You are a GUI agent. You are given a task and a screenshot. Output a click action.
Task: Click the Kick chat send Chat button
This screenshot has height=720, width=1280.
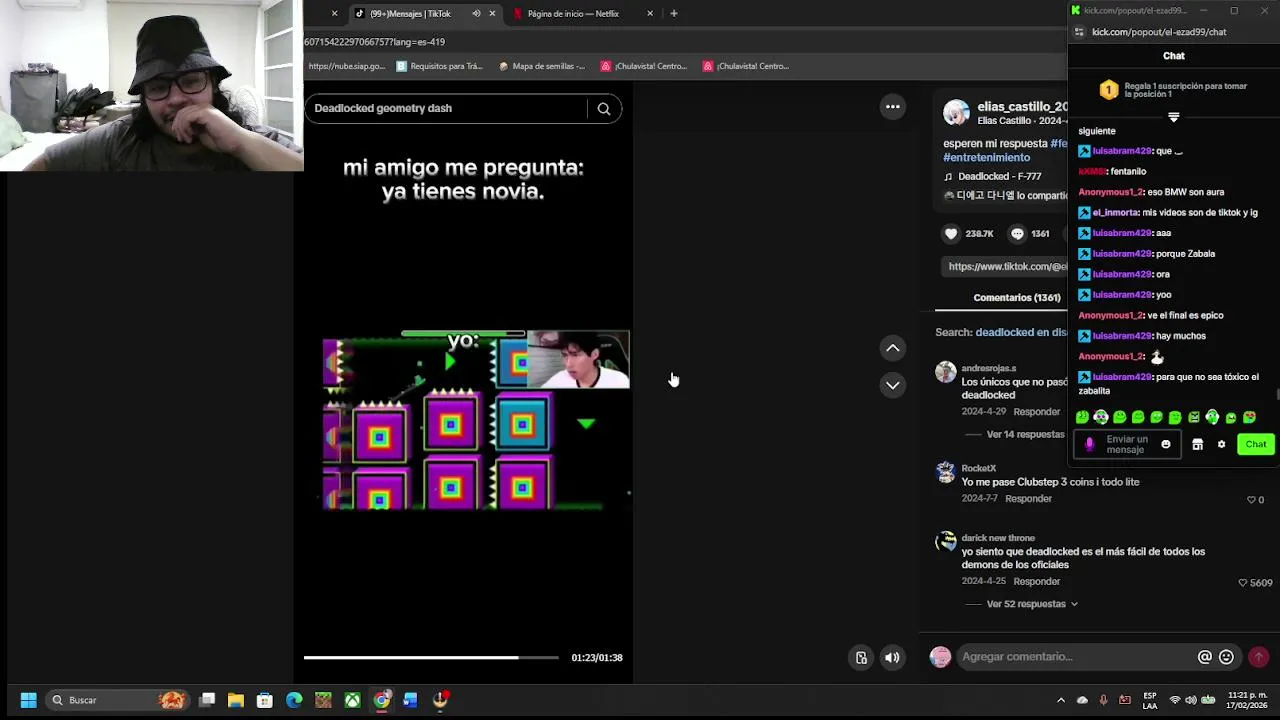coord(1256,445)
